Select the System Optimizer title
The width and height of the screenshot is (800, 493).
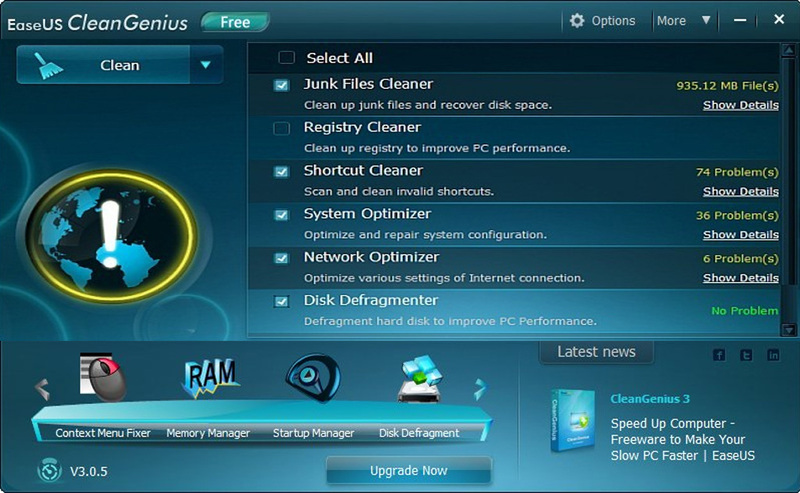pyautogui.click(x=367, y=214)
